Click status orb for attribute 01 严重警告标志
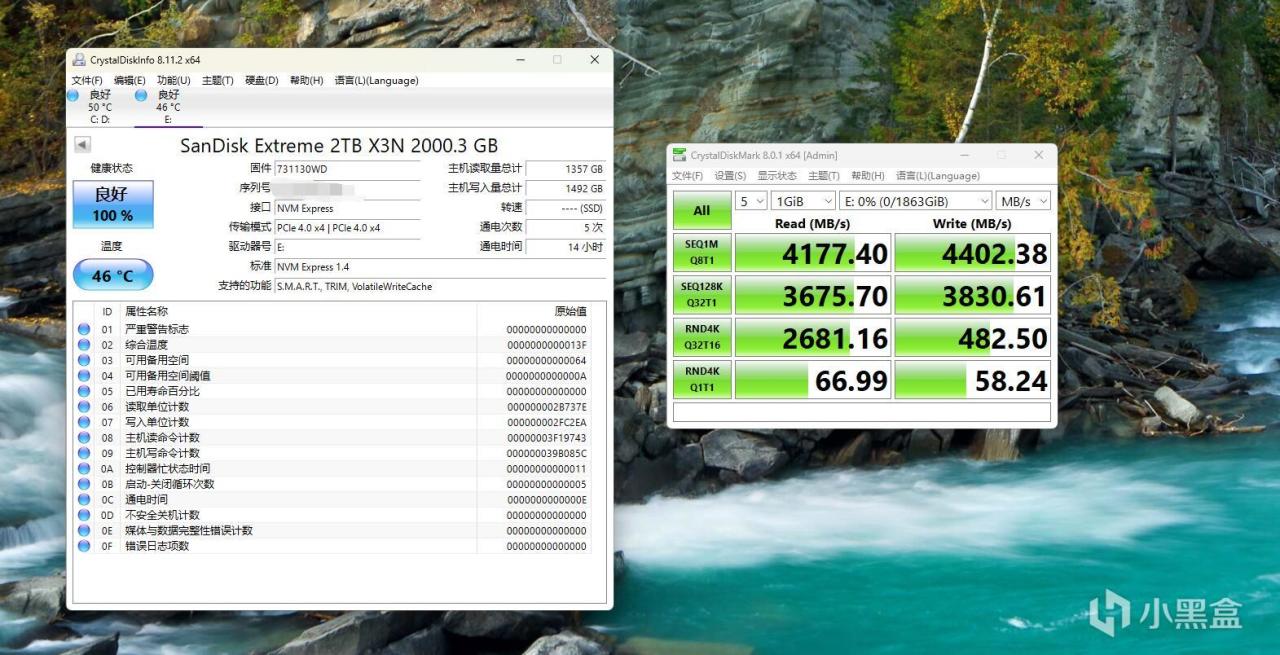This screenshot has height=655, width=1280. pos(84,329)
